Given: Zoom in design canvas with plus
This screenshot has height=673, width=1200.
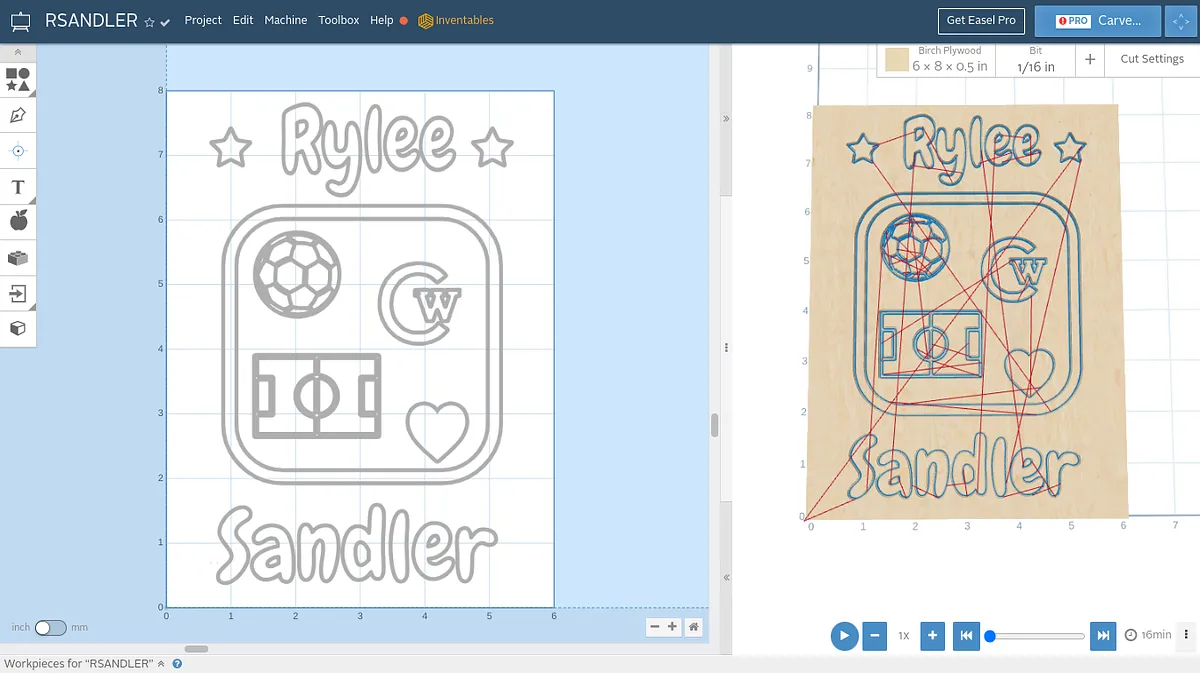Looking at the screenshot, I should point(672,627).
